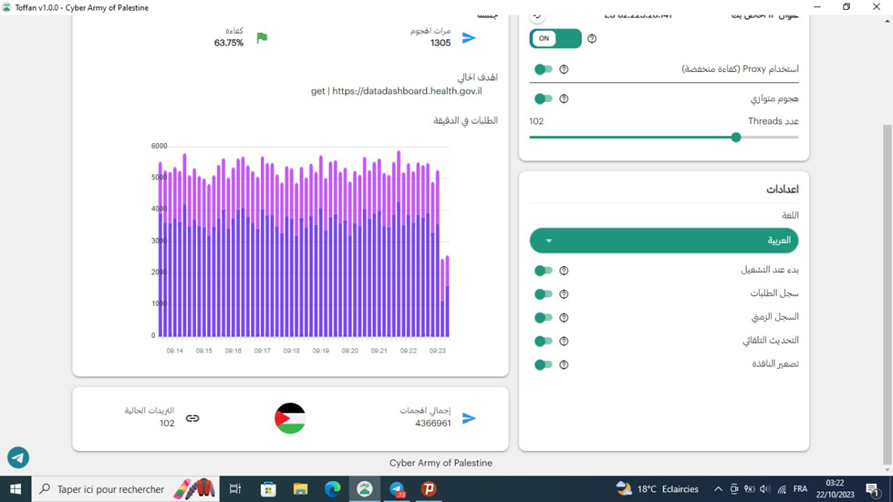
Task: Click the blue send arrow beside 1305 count
Action: 469,38
